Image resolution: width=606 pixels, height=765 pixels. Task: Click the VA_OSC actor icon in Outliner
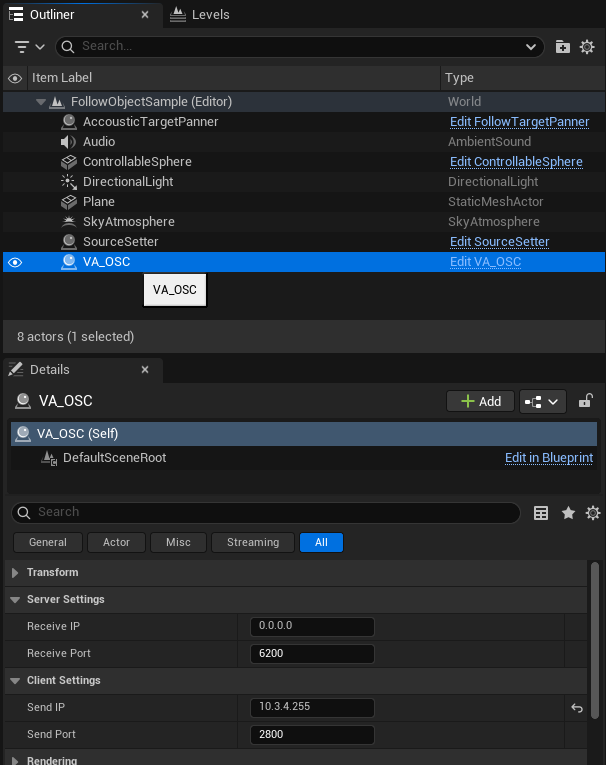69,262
